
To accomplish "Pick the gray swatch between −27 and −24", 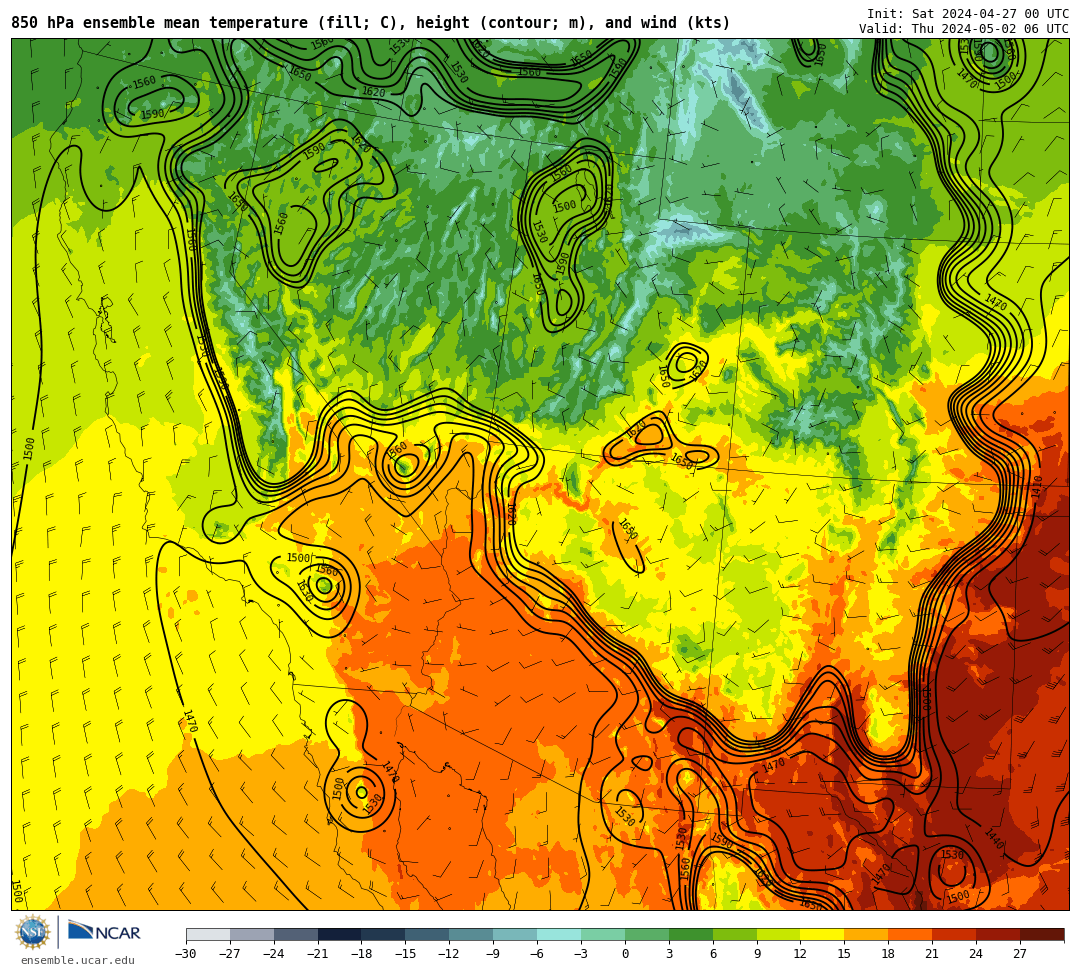I will pyautogui.click(x=252, y=934).
